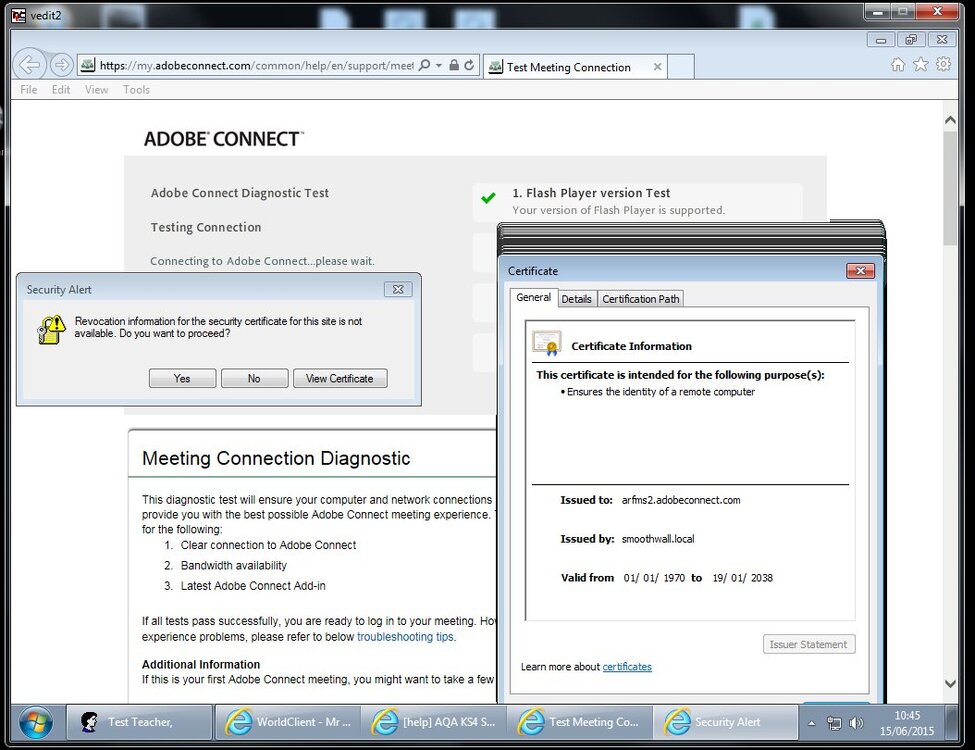
Task: Close the Certificate dialog
Action: (861, 271)
